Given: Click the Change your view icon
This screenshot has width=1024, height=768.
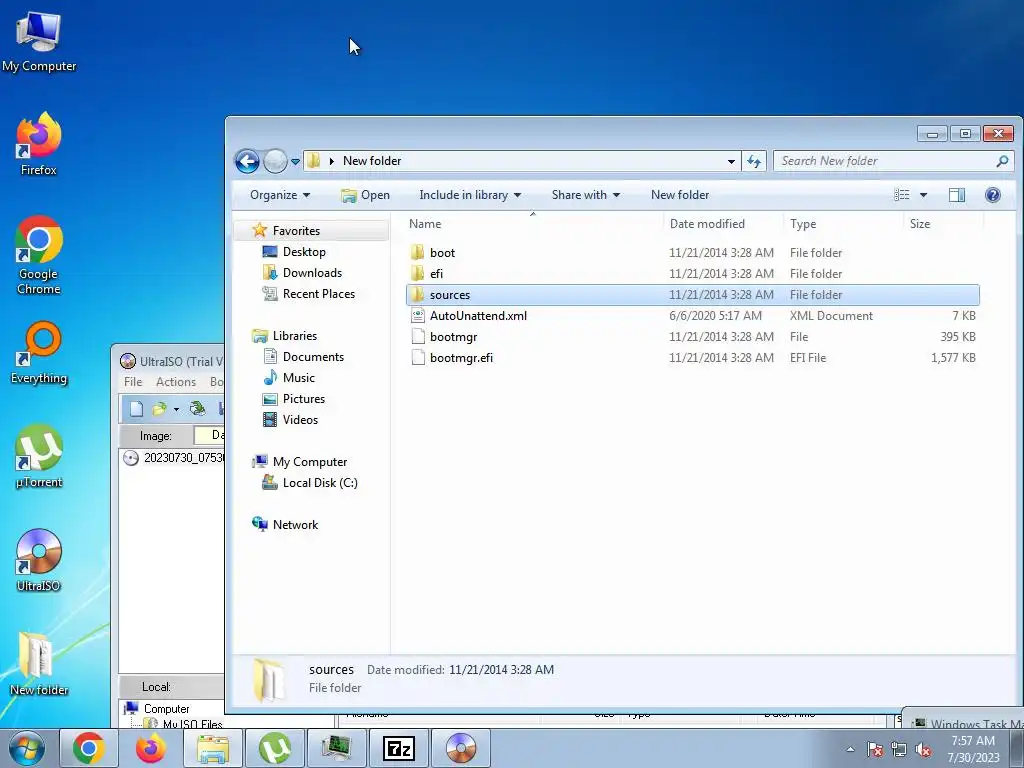Looking at the screenshot, I should [902, 195].
